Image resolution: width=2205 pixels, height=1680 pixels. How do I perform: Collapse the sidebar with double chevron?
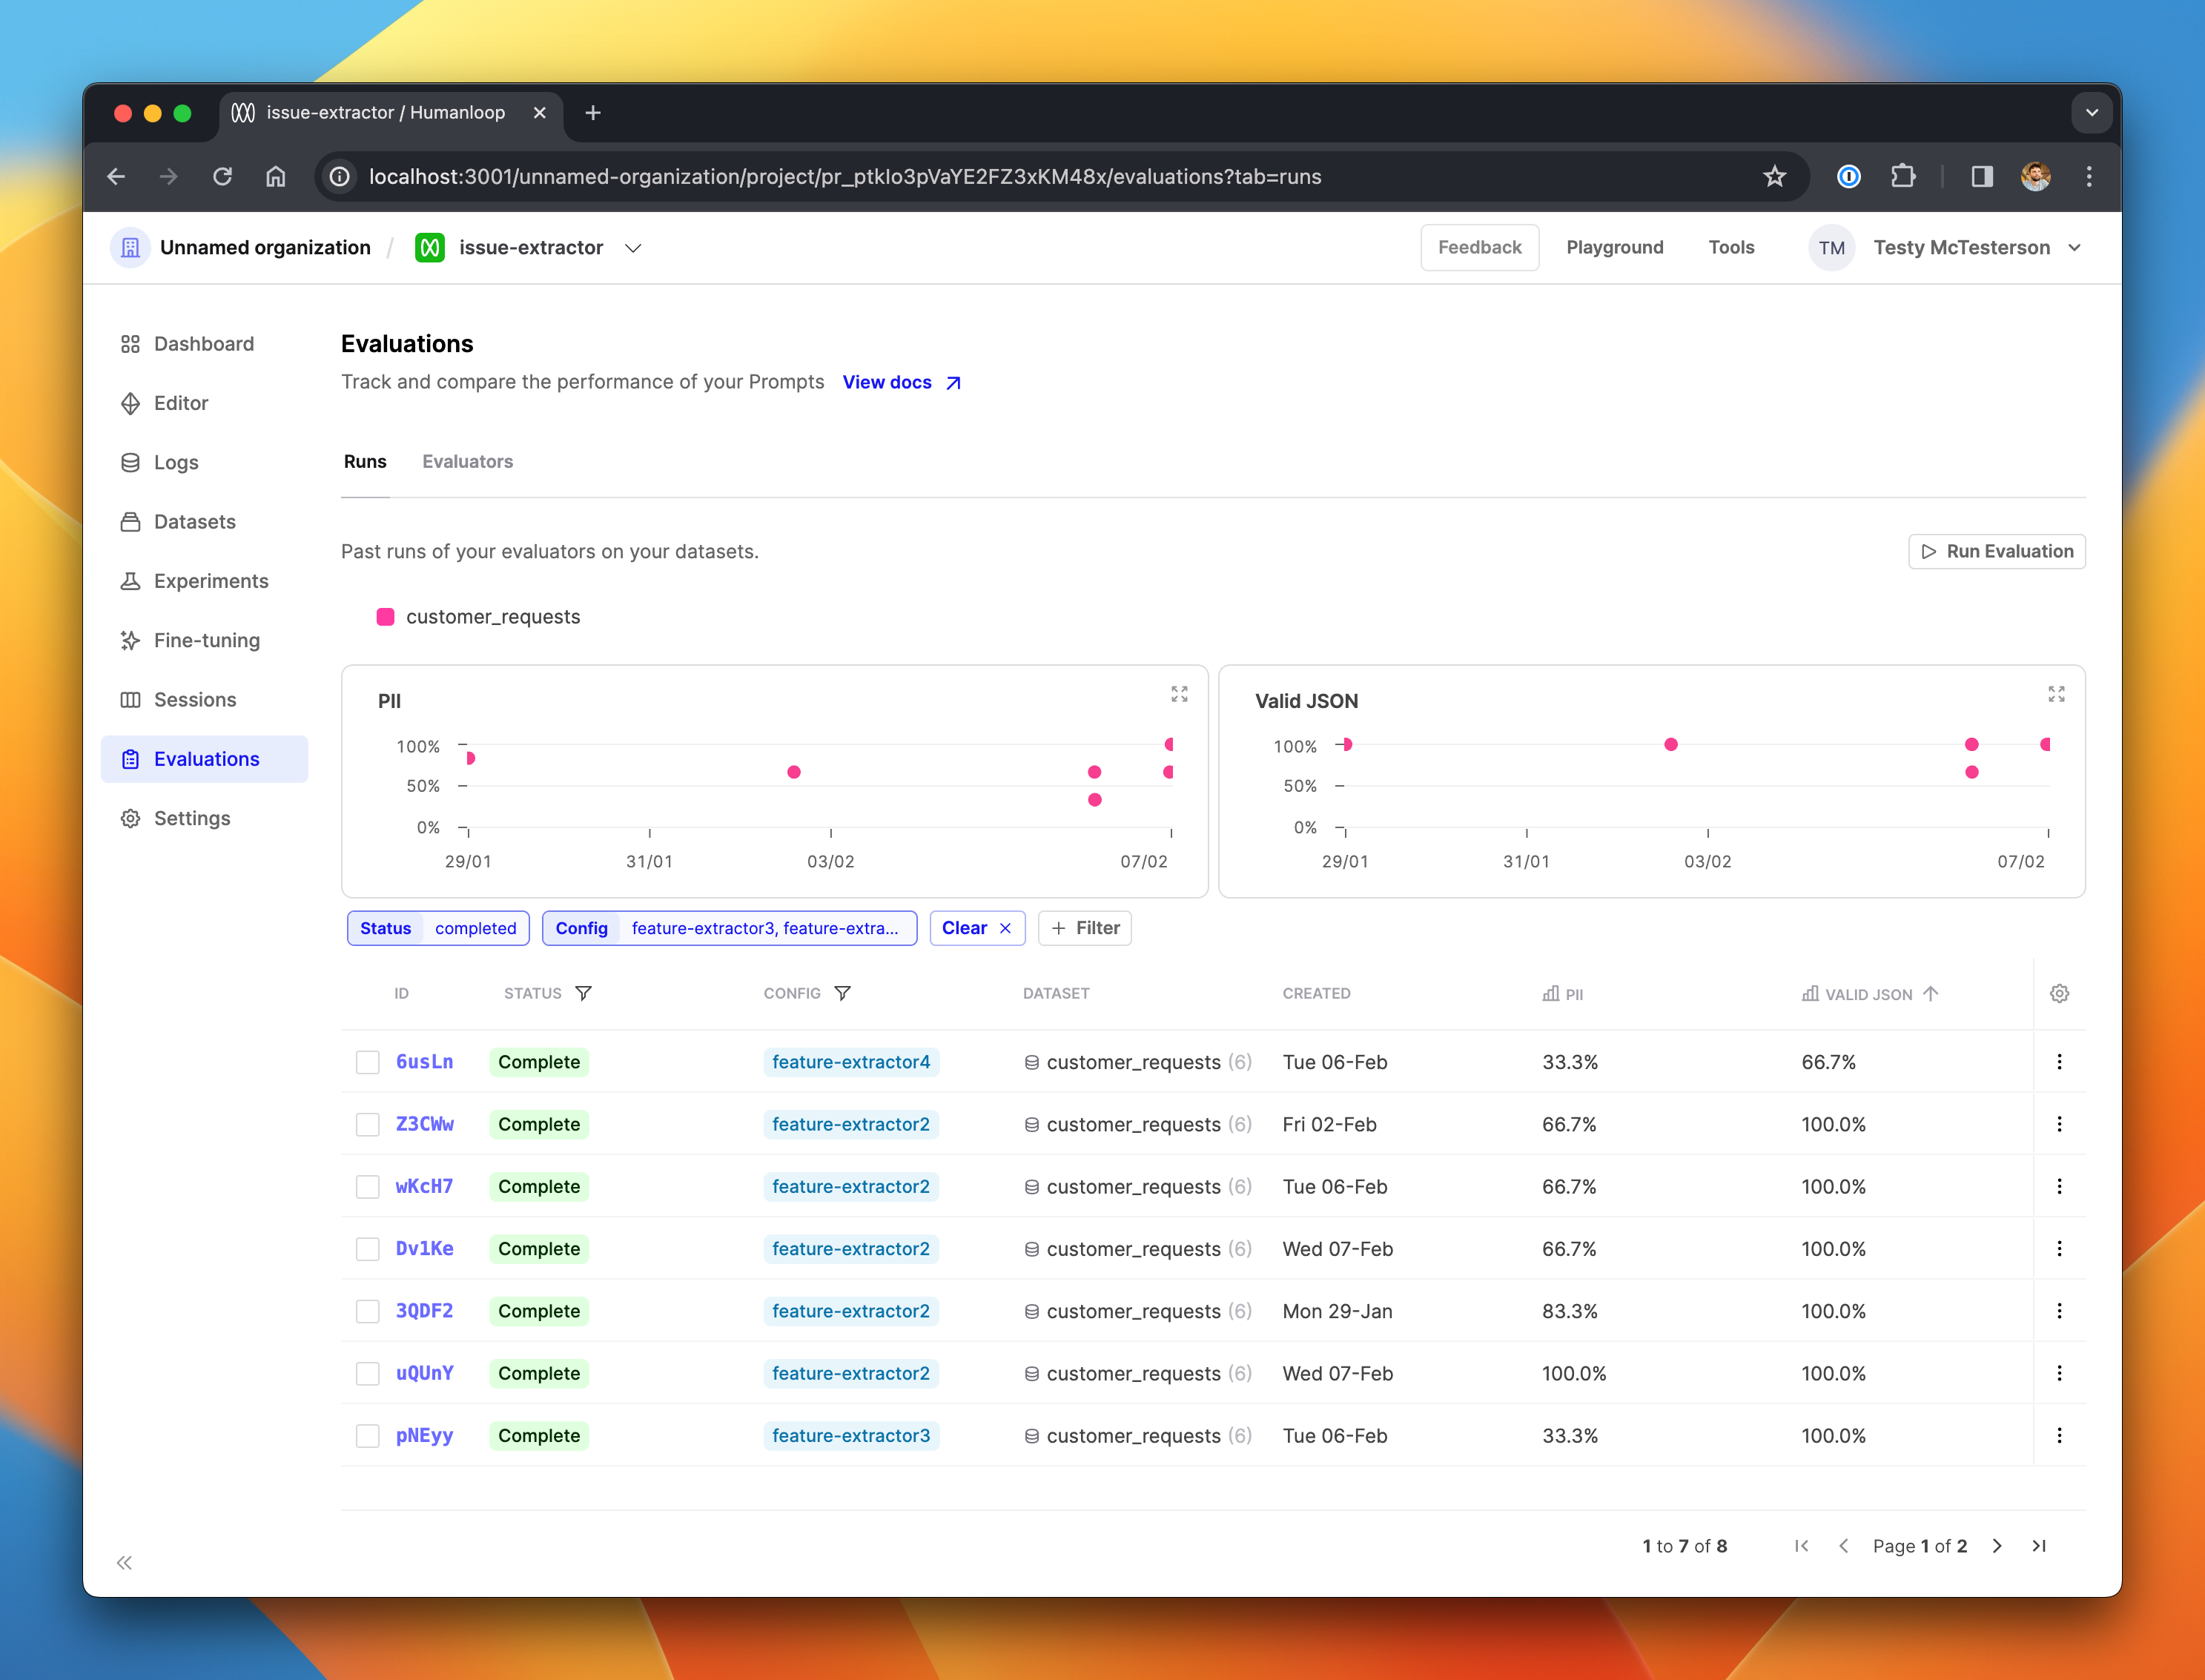click(x=124, y=1563)
